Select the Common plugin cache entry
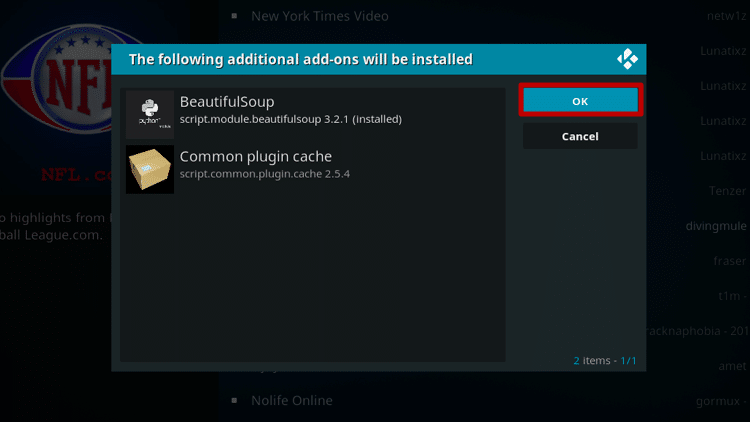This screenshot has width=750, height=422. 313,169
